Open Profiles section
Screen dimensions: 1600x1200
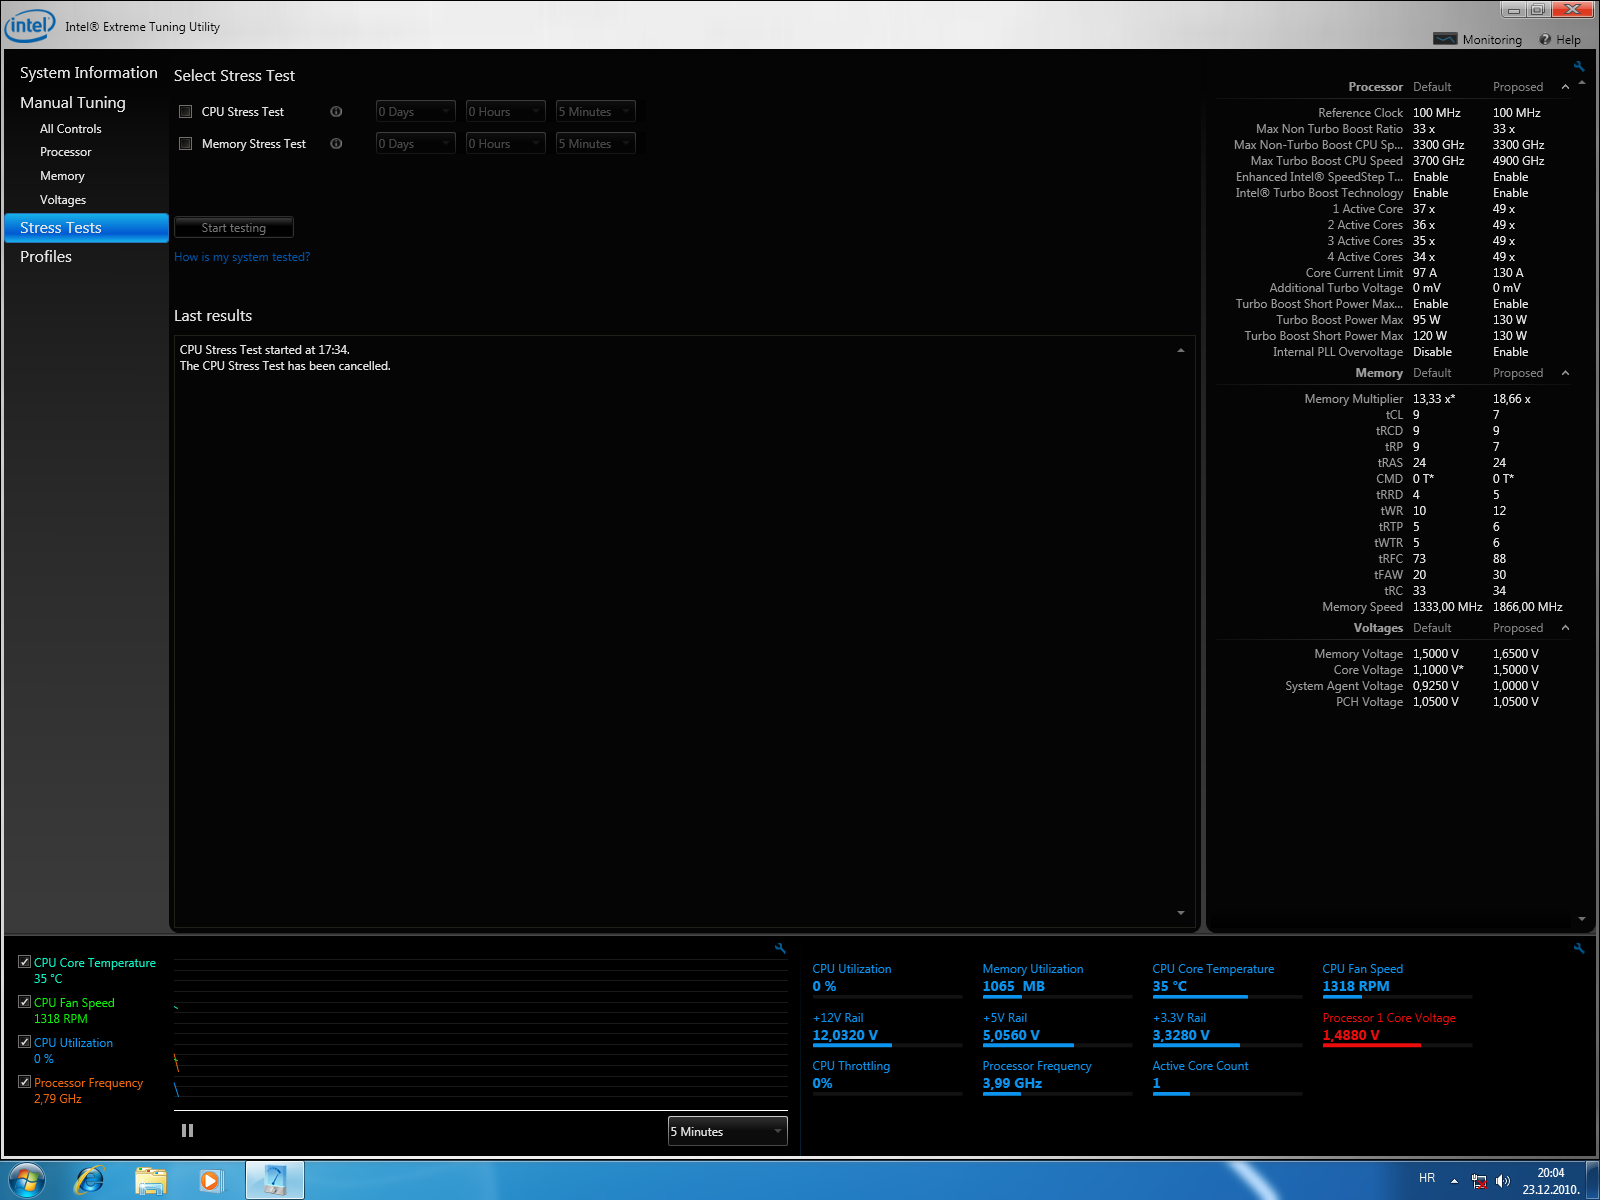tap(46, 257)
